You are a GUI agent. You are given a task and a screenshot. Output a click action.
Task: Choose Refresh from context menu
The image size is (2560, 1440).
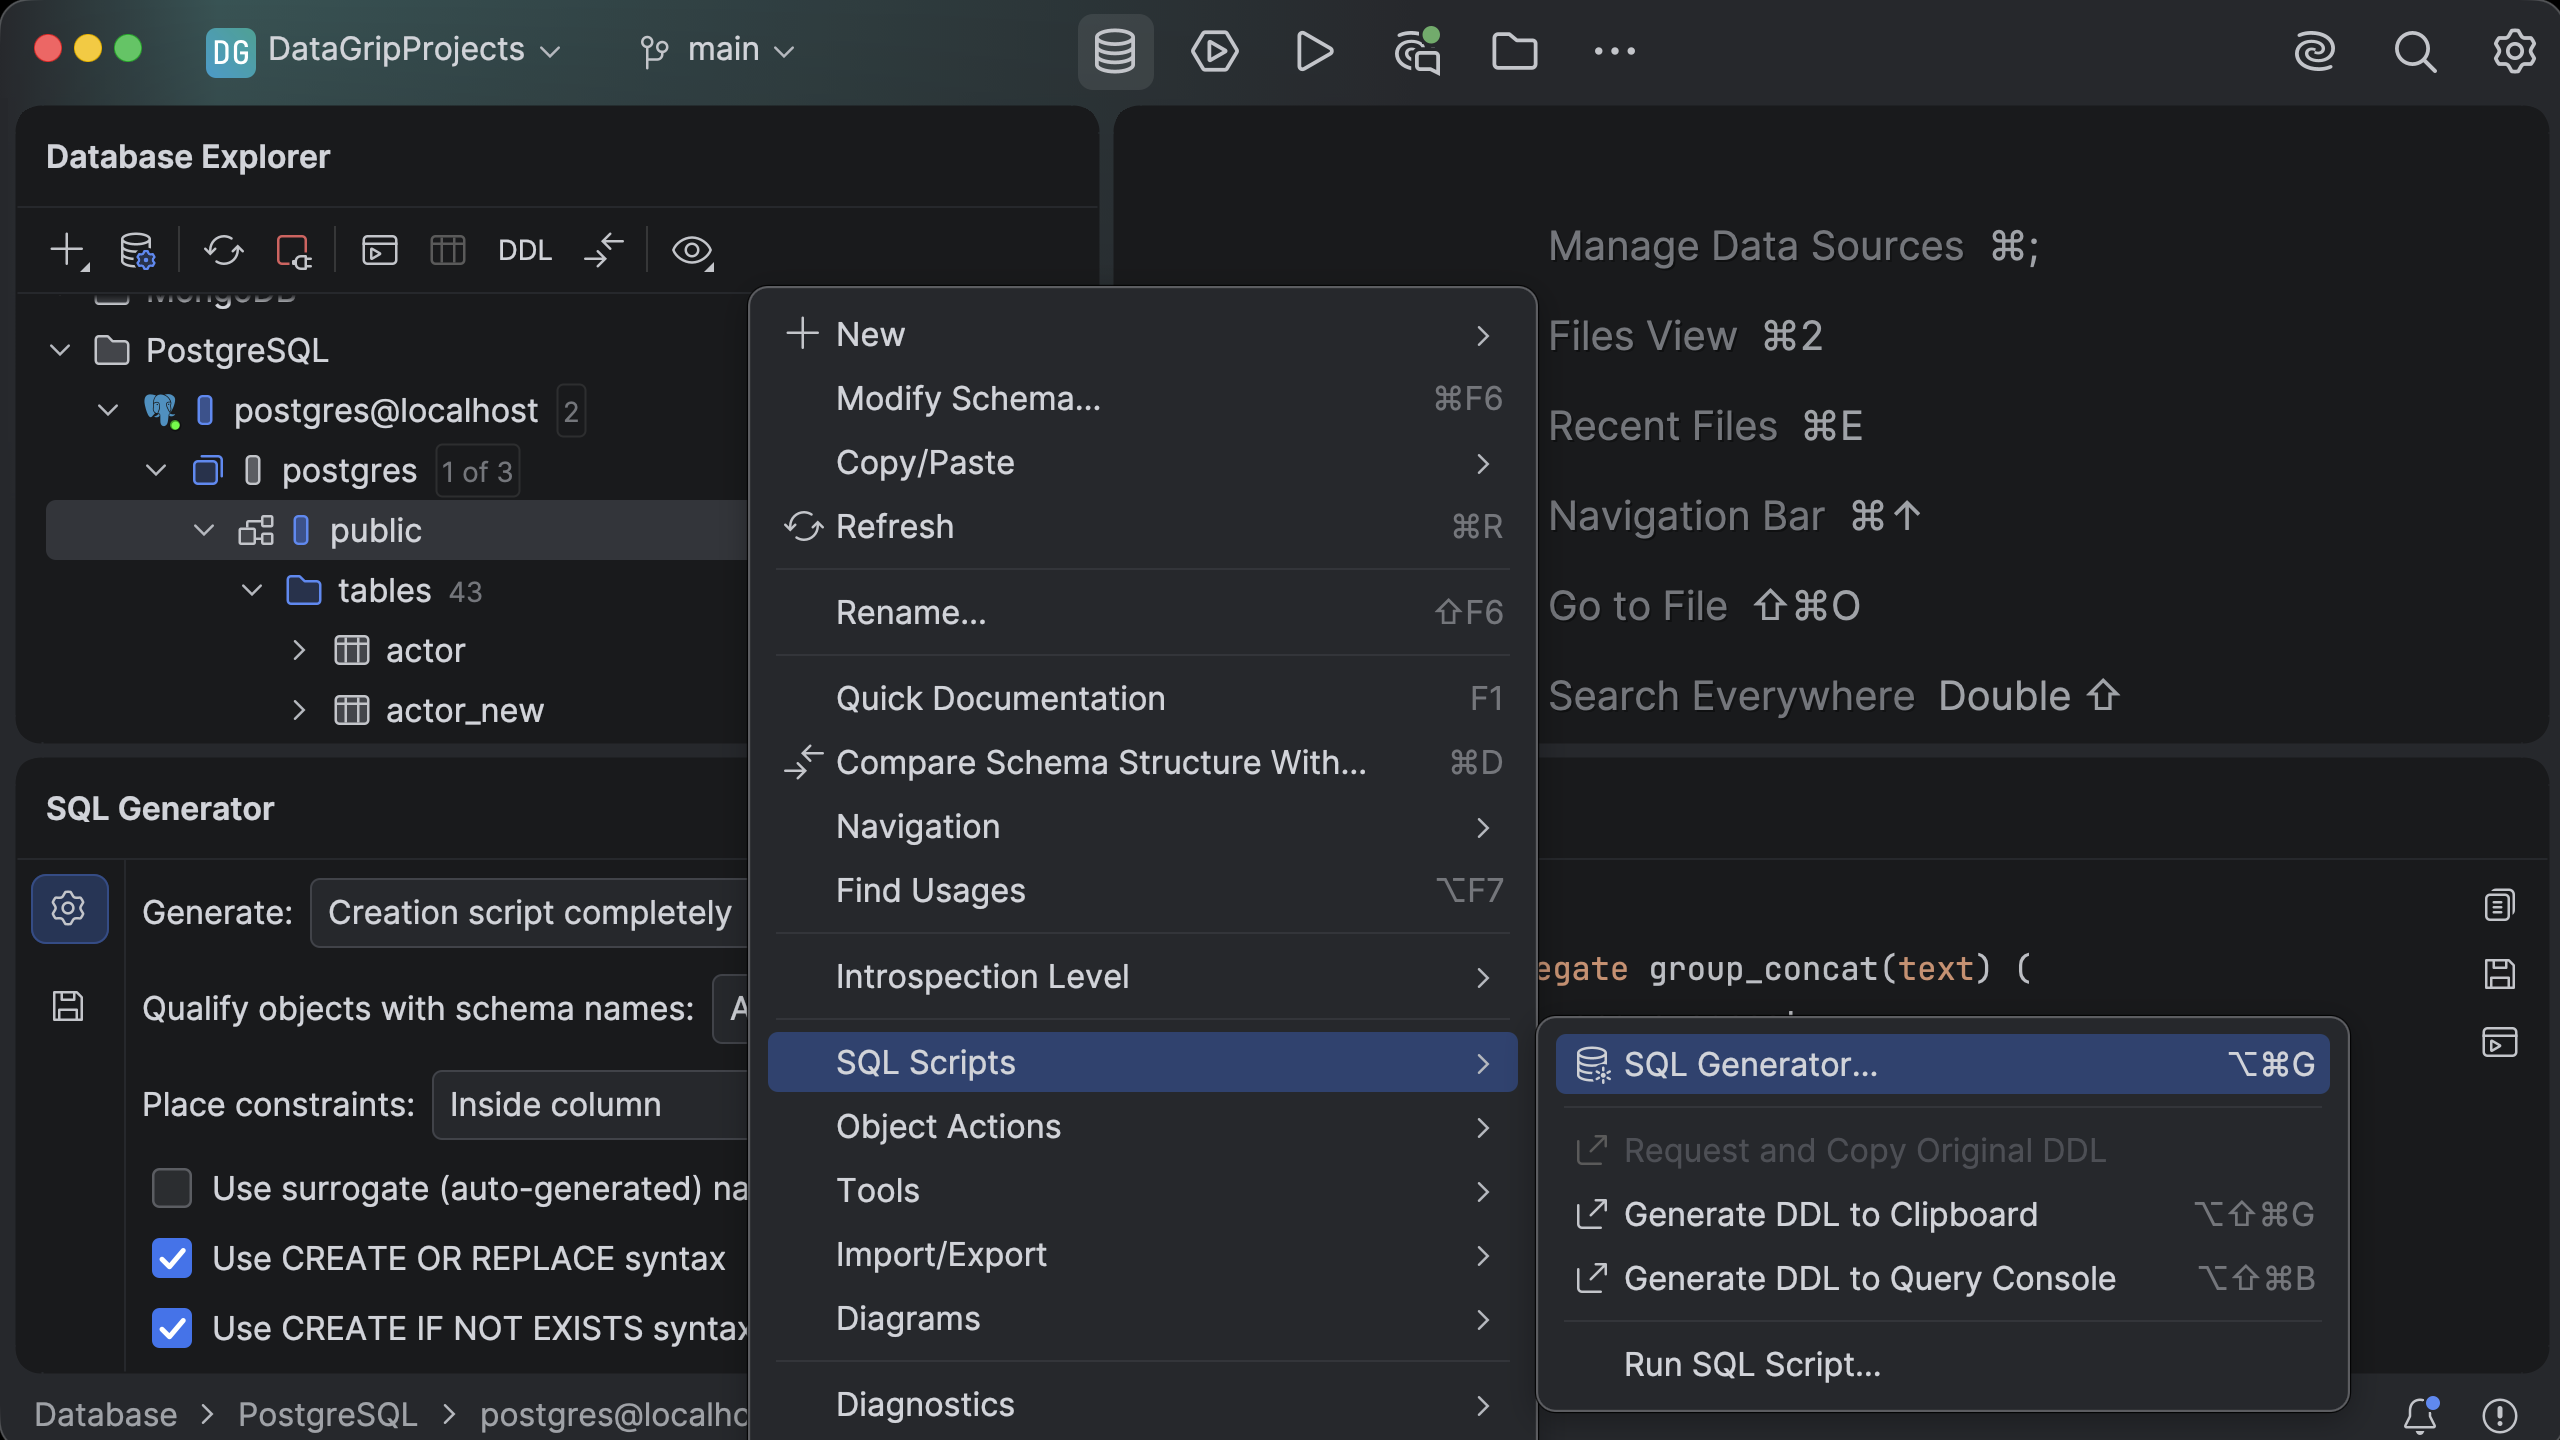pyautogui.click(x=1142, y=526)
